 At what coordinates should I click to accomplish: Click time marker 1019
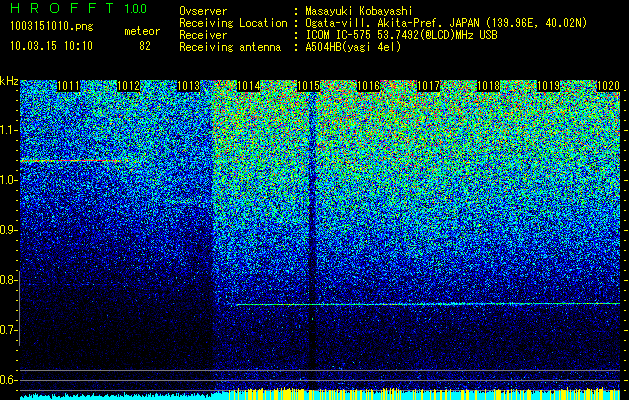pyautogui.click(x=548, y=86)
